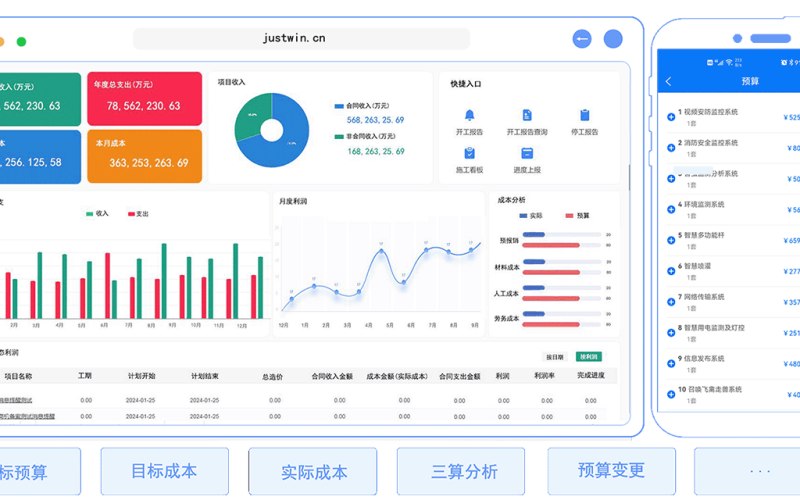The height and width of the screenshot is (500, 800).
Task: Toggle 收入 legend in bar chart
Action: point(97,213)
